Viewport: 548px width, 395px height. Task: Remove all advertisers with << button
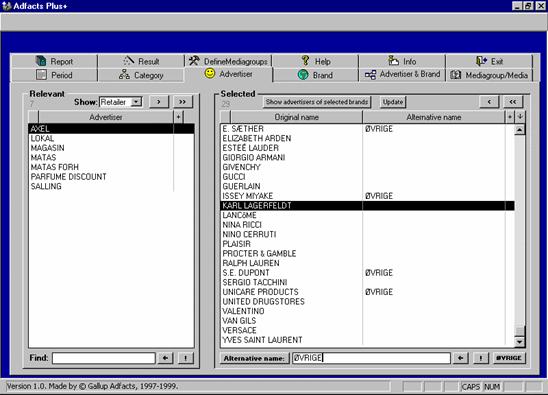512,102
